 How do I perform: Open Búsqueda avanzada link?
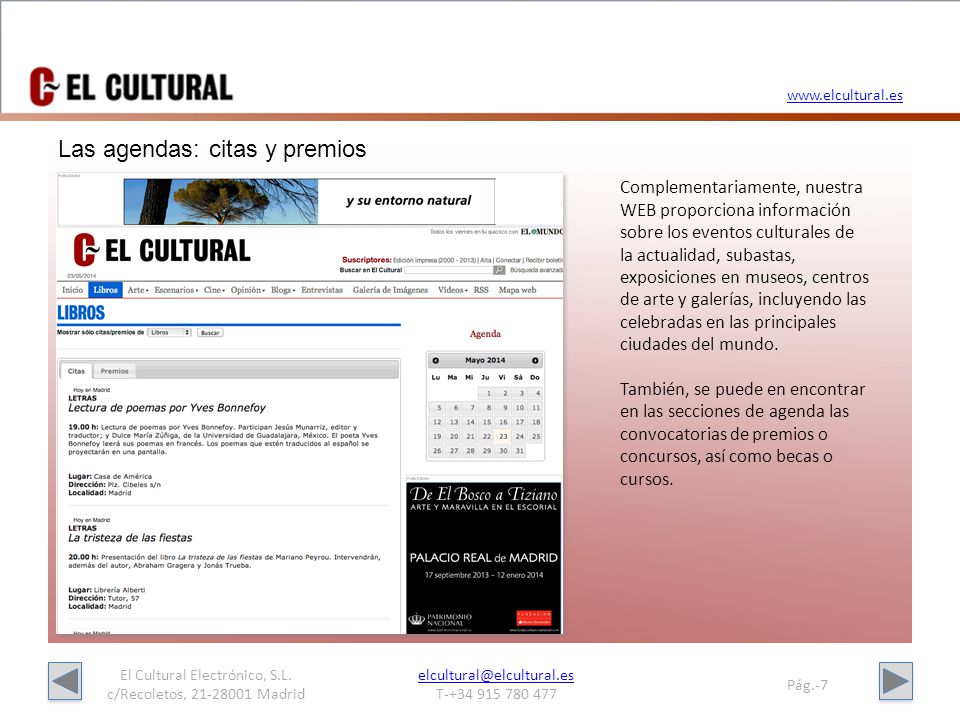(x=536, y=270)
